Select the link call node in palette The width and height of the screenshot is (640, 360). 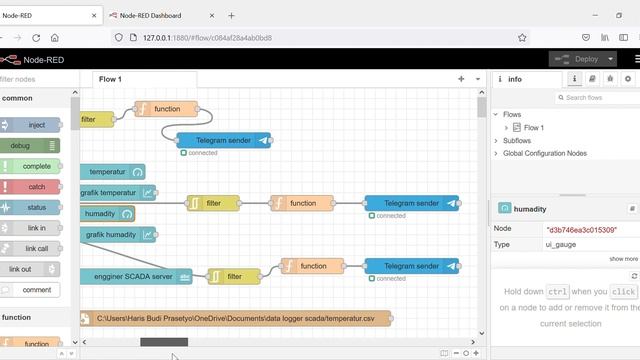pos(31,249)
